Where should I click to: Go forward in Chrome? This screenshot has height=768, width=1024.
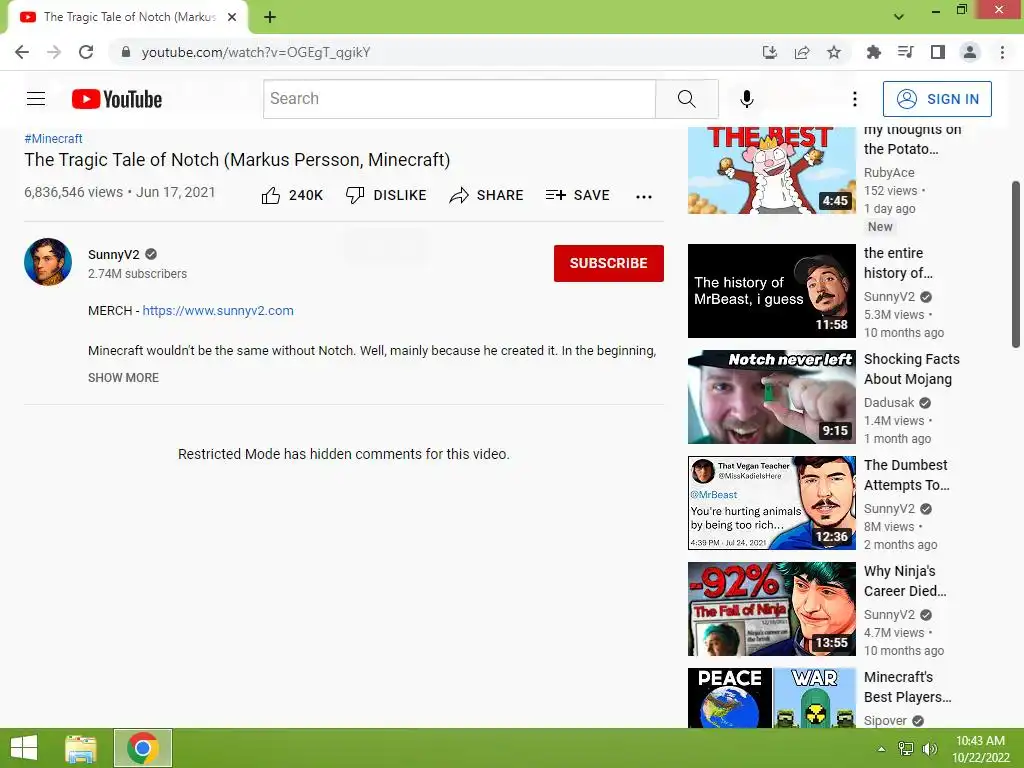(54, 52)
